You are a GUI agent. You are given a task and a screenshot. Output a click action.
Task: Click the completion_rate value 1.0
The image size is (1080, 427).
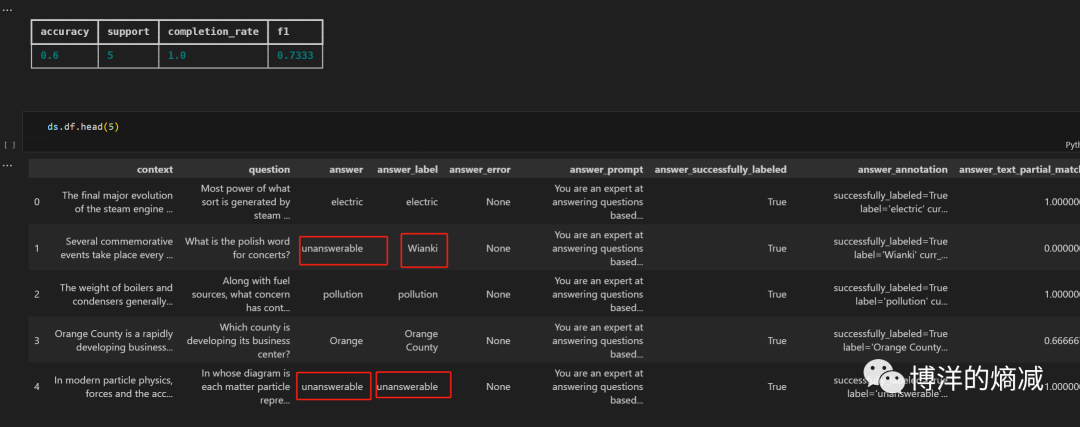[177, 56]
